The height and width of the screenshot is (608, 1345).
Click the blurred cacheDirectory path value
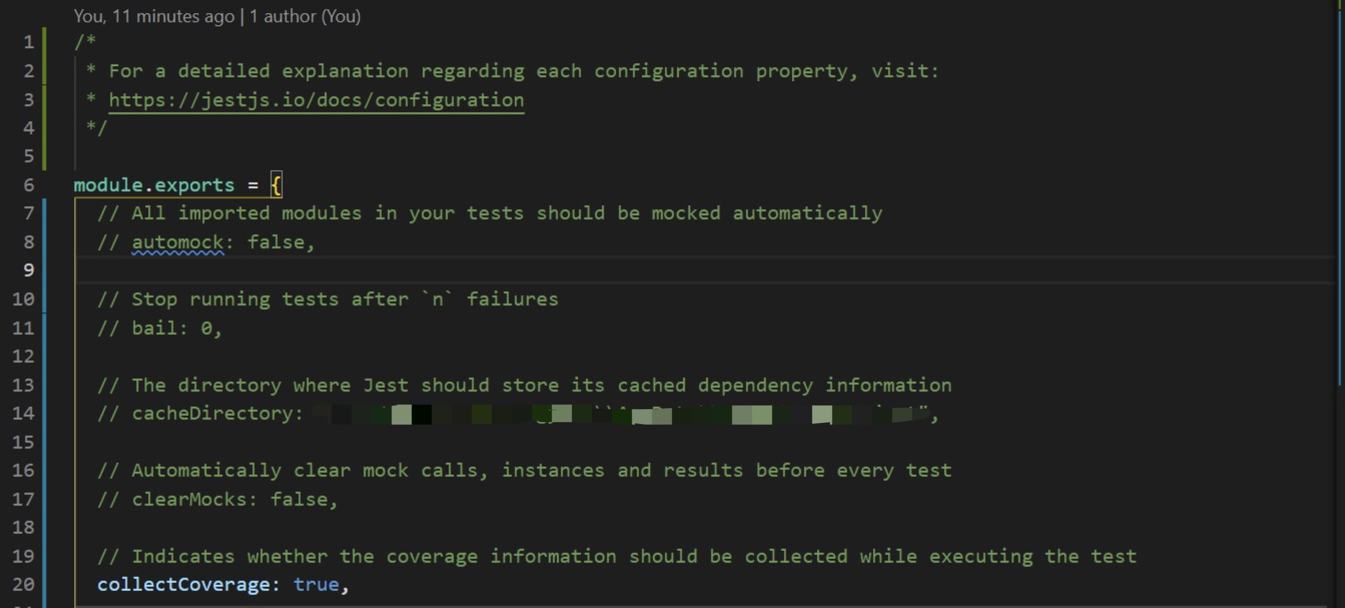tap(621, 414)
